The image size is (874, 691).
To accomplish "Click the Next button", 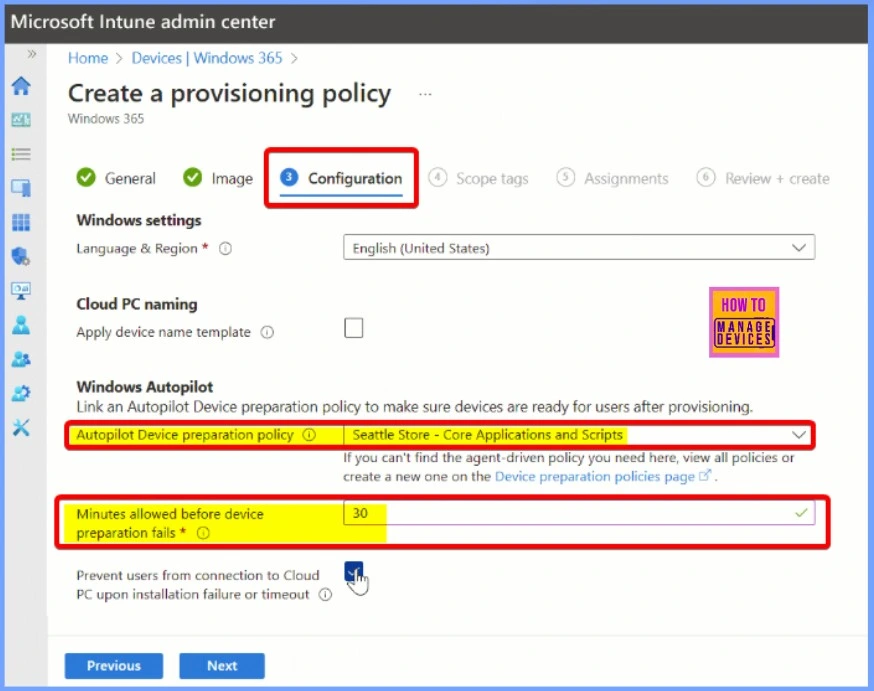I will [222, 666].
